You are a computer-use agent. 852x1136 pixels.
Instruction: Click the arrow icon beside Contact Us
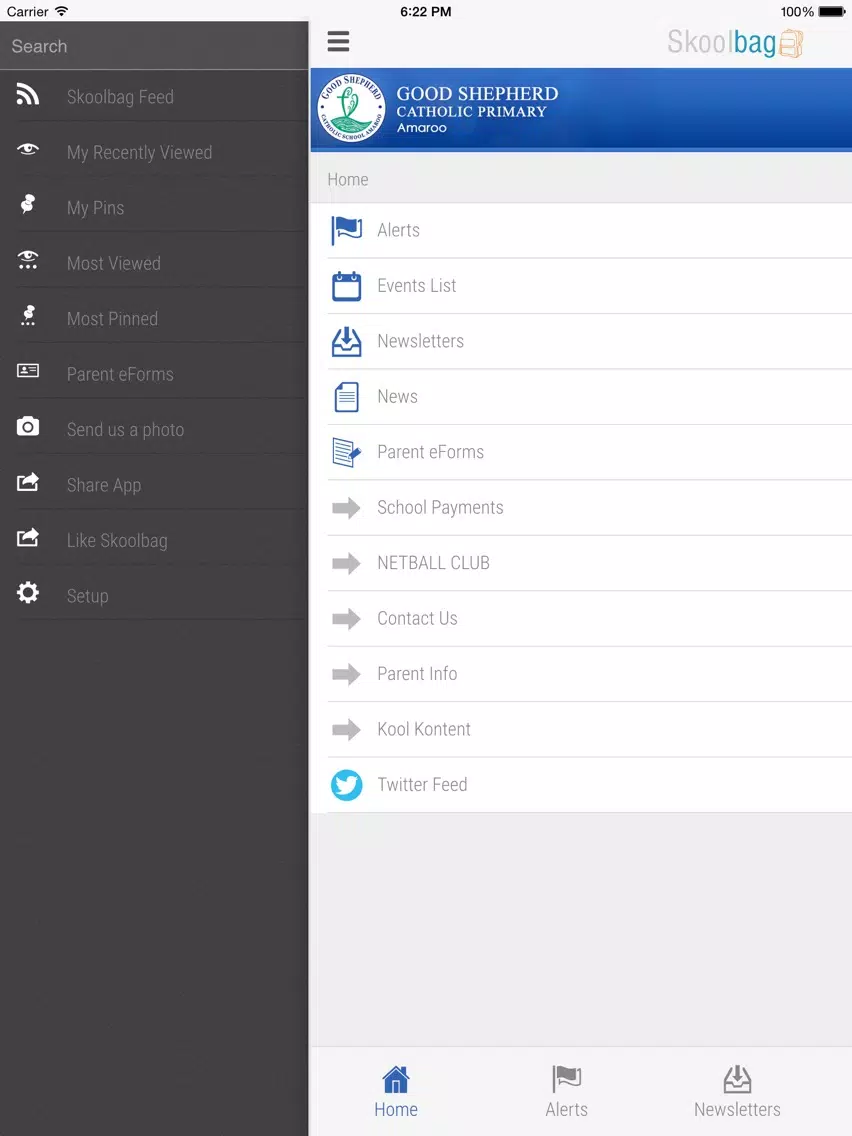click(x=346, y=619)
